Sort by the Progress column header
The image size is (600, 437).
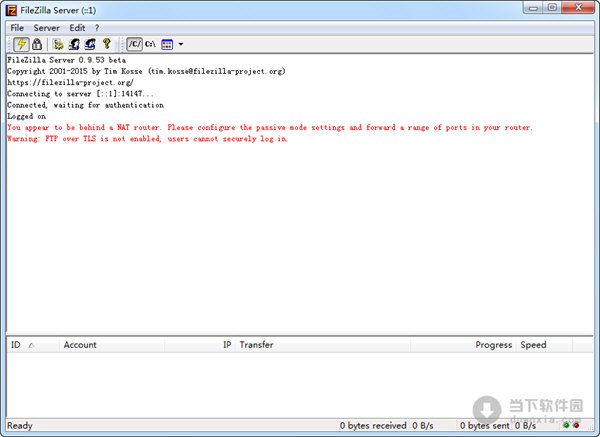(x=463, y=345)
